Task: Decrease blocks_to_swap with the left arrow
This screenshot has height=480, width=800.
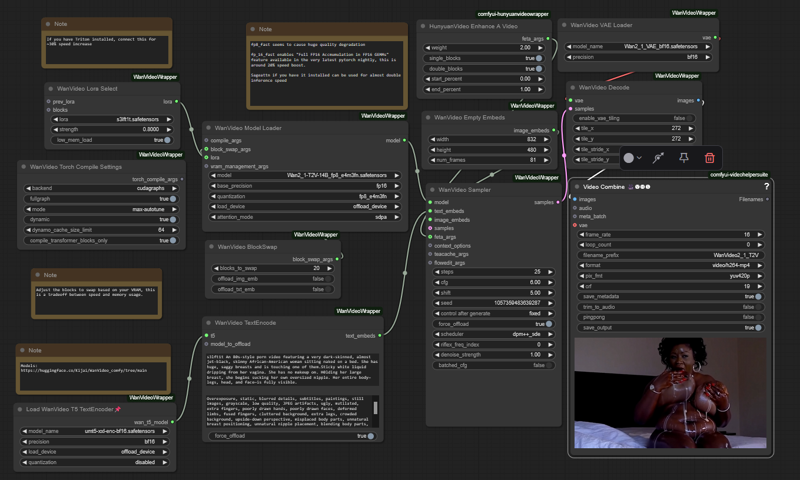Action: (x=215, y=268)
